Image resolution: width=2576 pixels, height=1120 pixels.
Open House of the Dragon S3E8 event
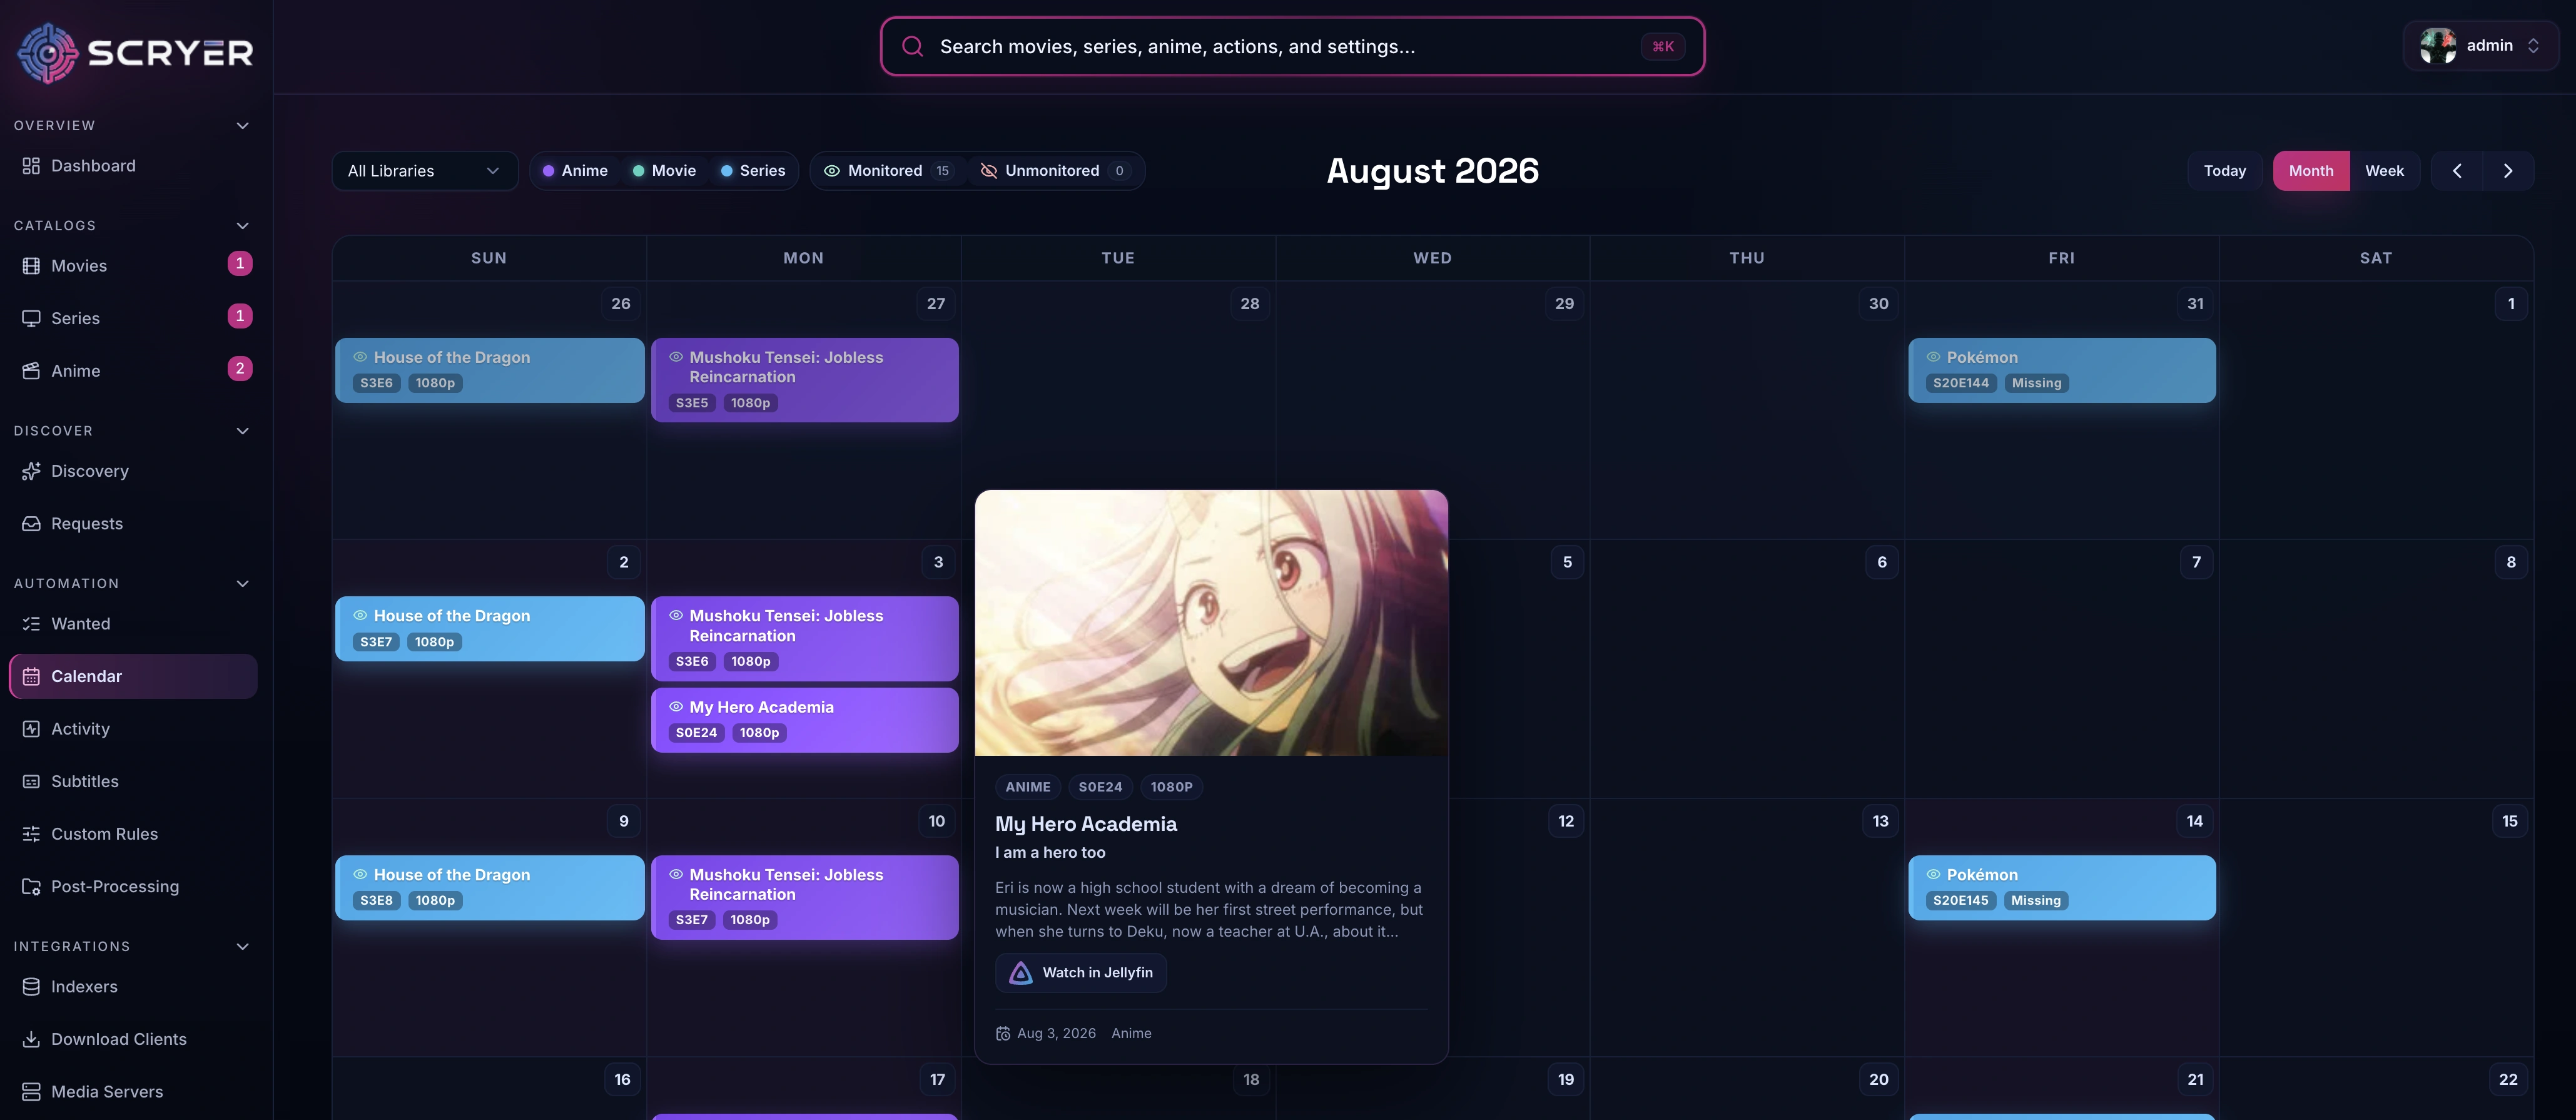(x=490, y=888)
